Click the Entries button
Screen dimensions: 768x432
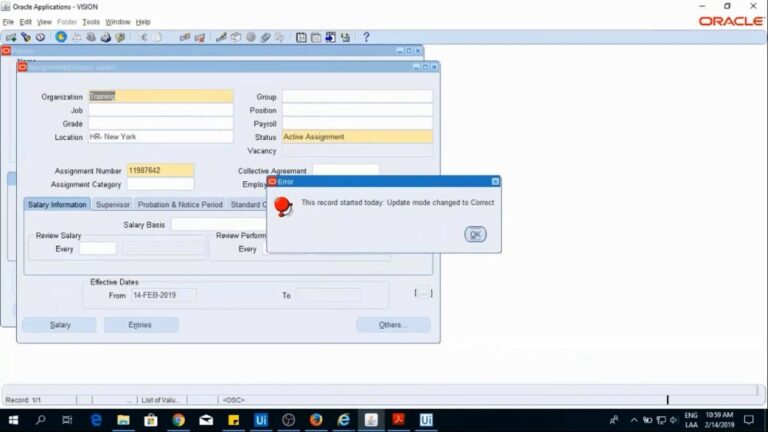(x=141, y=325)
